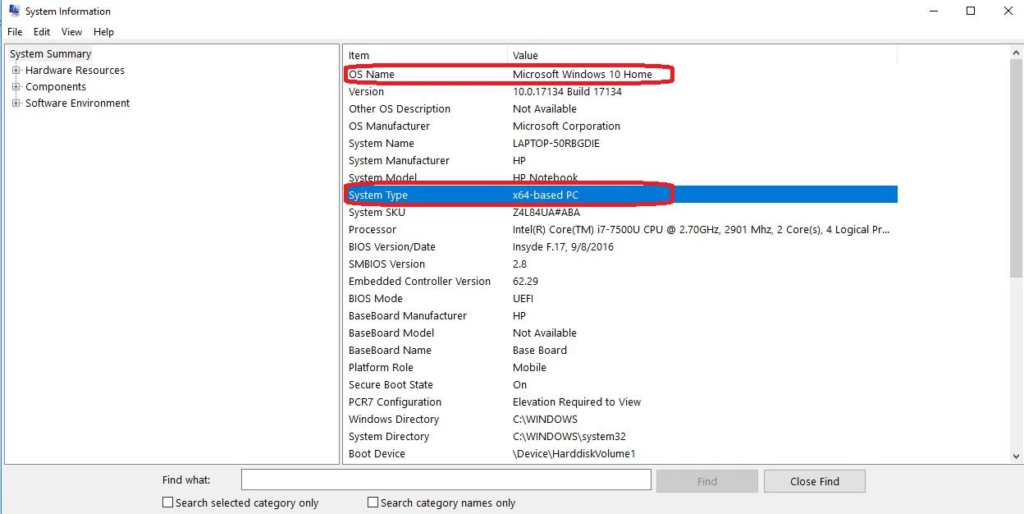The height and width of the screenshot is (514, 1024).
Task: Expand the Components tree node
Action: pos(16,87)
